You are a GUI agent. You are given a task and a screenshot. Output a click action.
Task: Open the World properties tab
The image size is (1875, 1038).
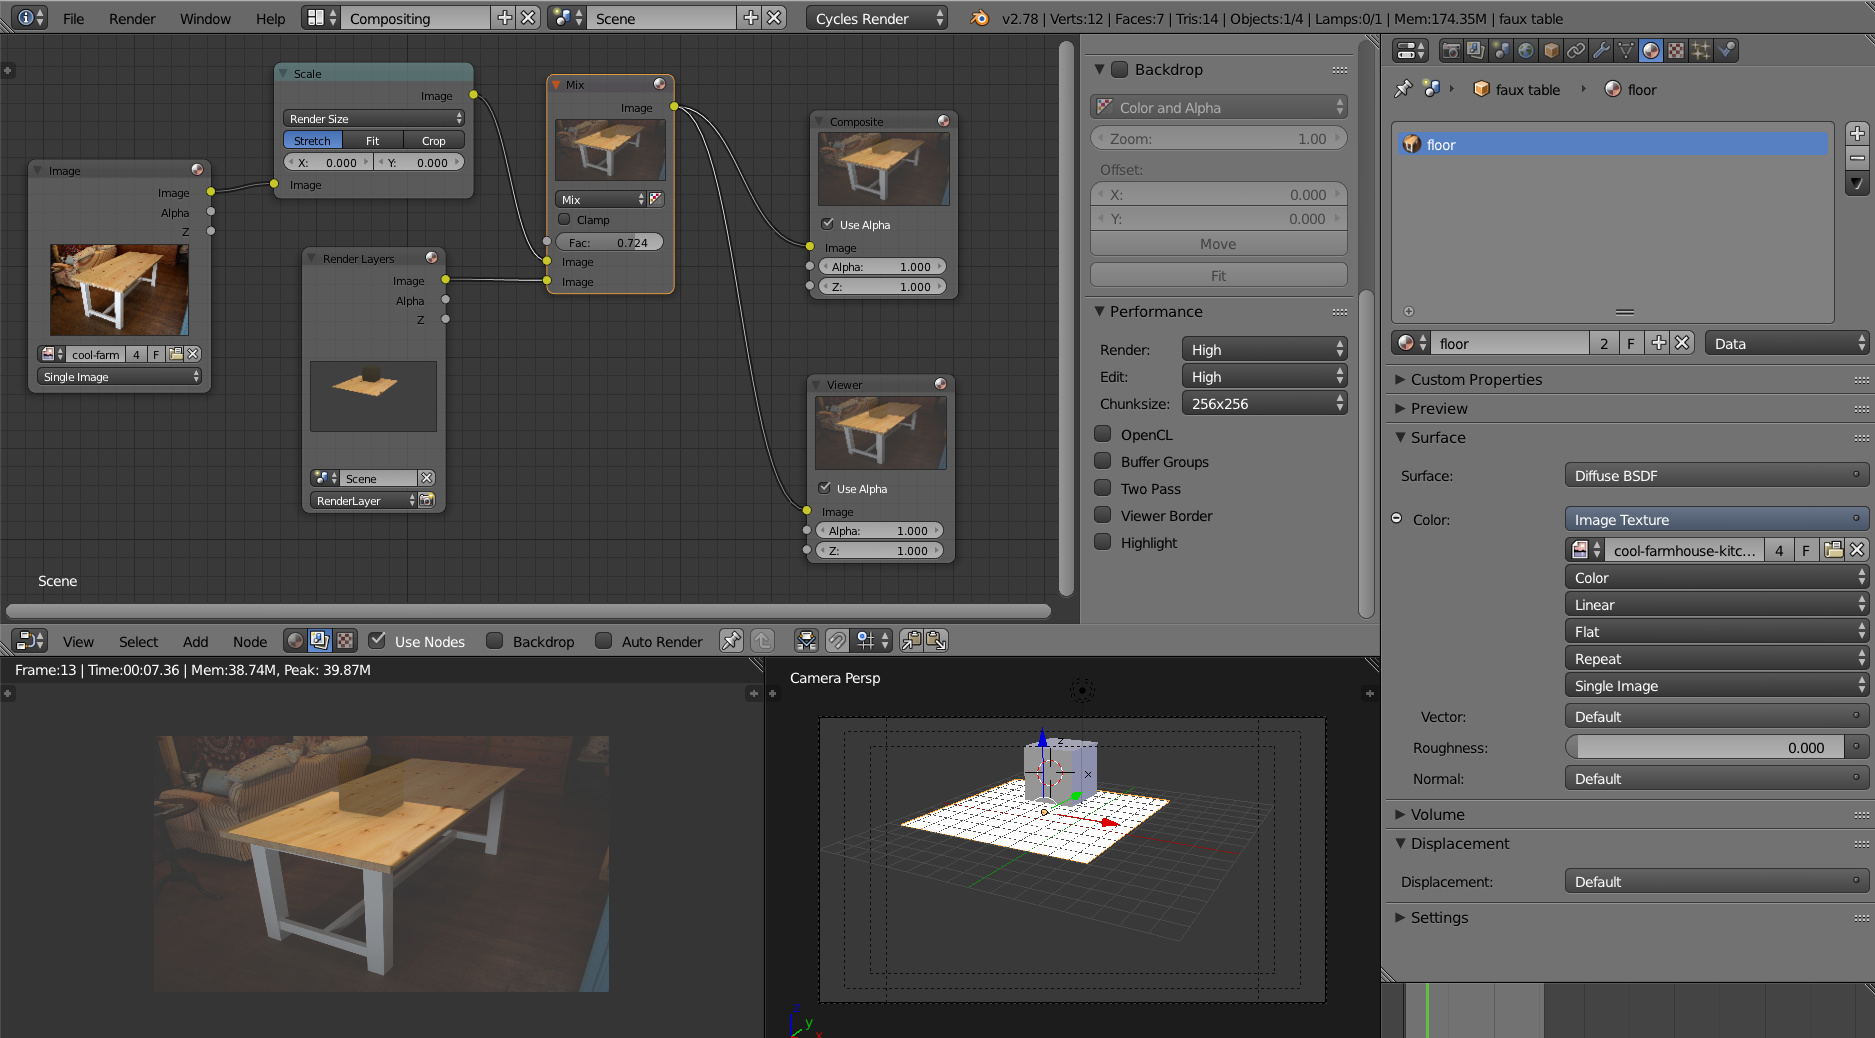click(x=1526, y=50)
